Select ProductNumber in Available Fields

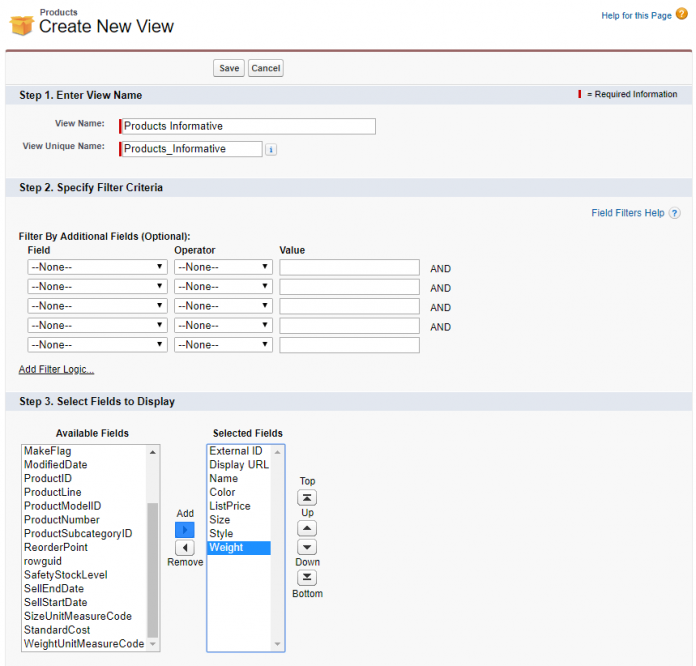pos(62,520)
